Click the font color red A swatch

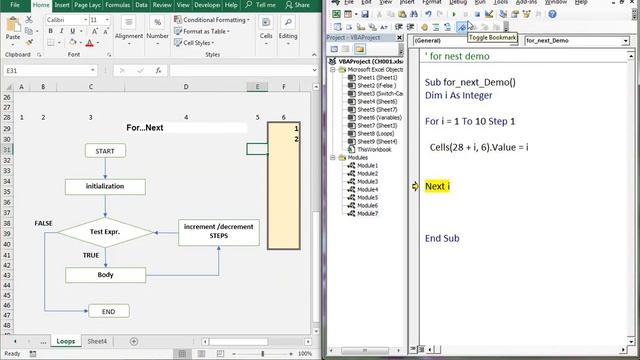(90, 43)
